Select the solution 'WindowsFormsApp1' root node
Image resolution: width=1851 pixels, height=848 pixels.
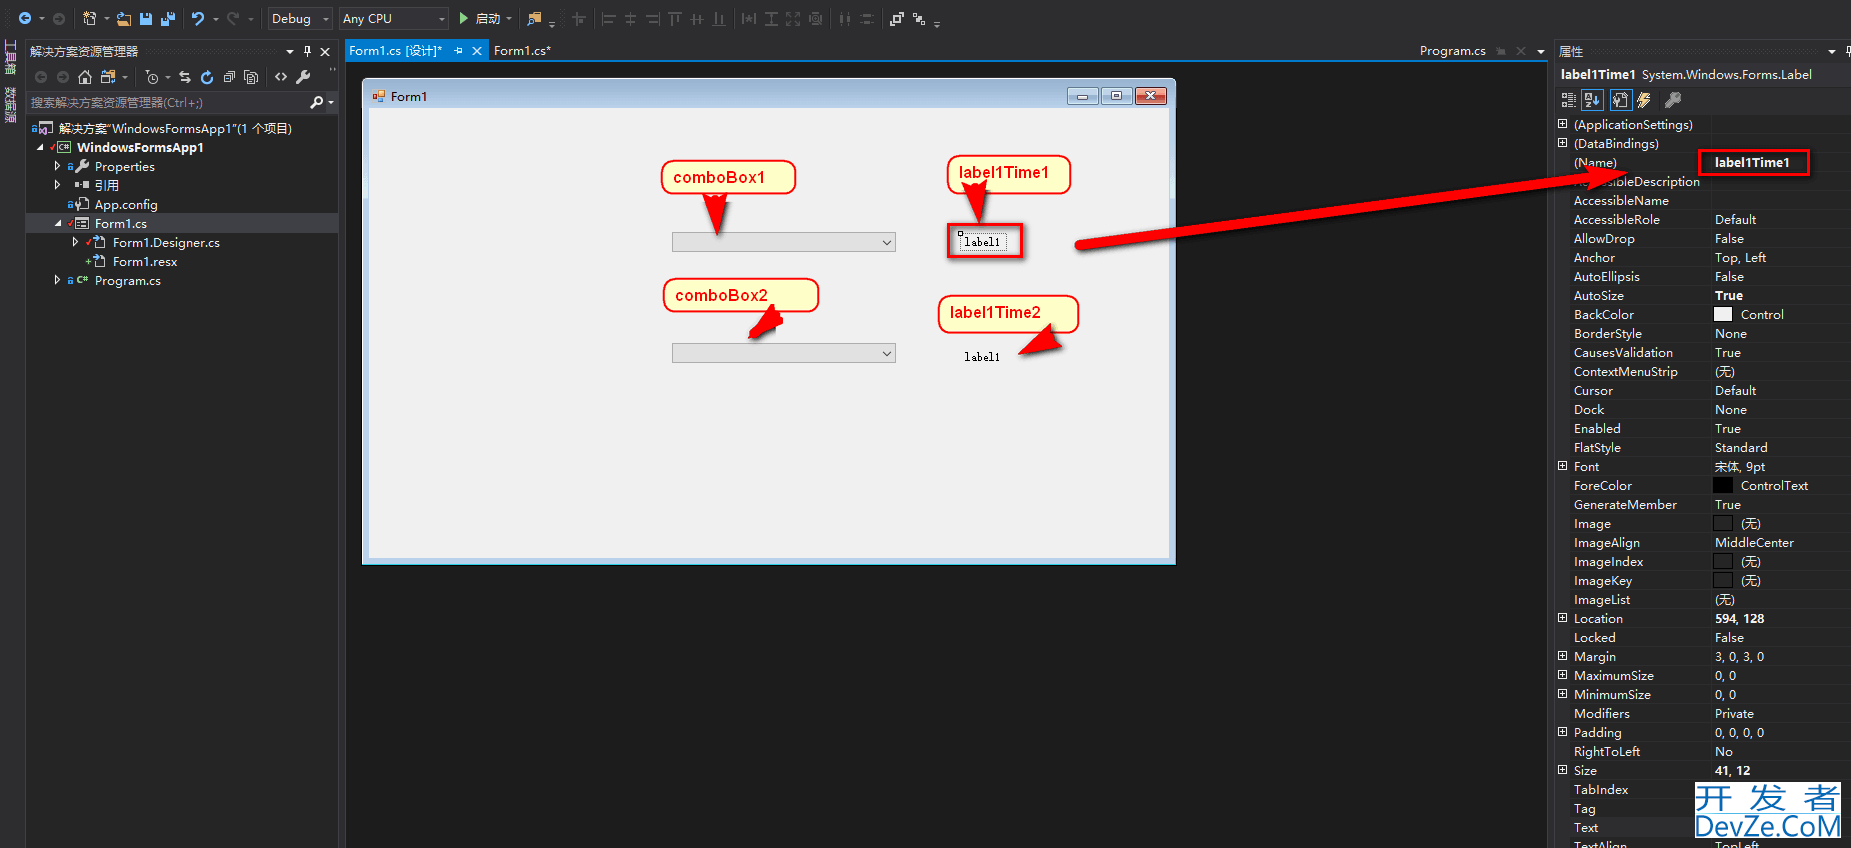(x=175, y=128)
